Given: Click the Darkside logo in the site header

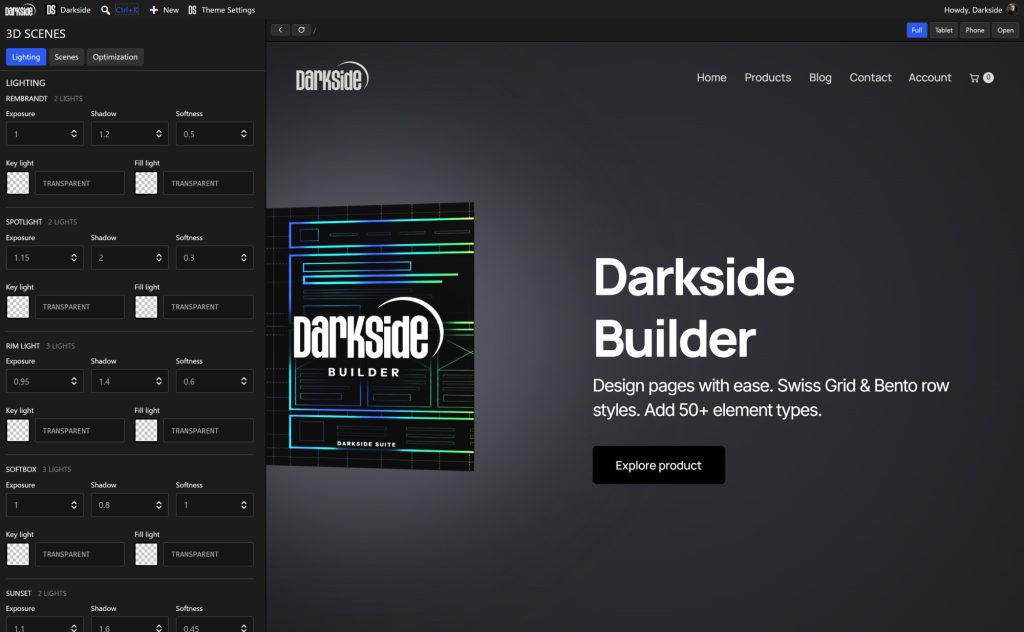Looking at the screenshot, I should (332, 77).
